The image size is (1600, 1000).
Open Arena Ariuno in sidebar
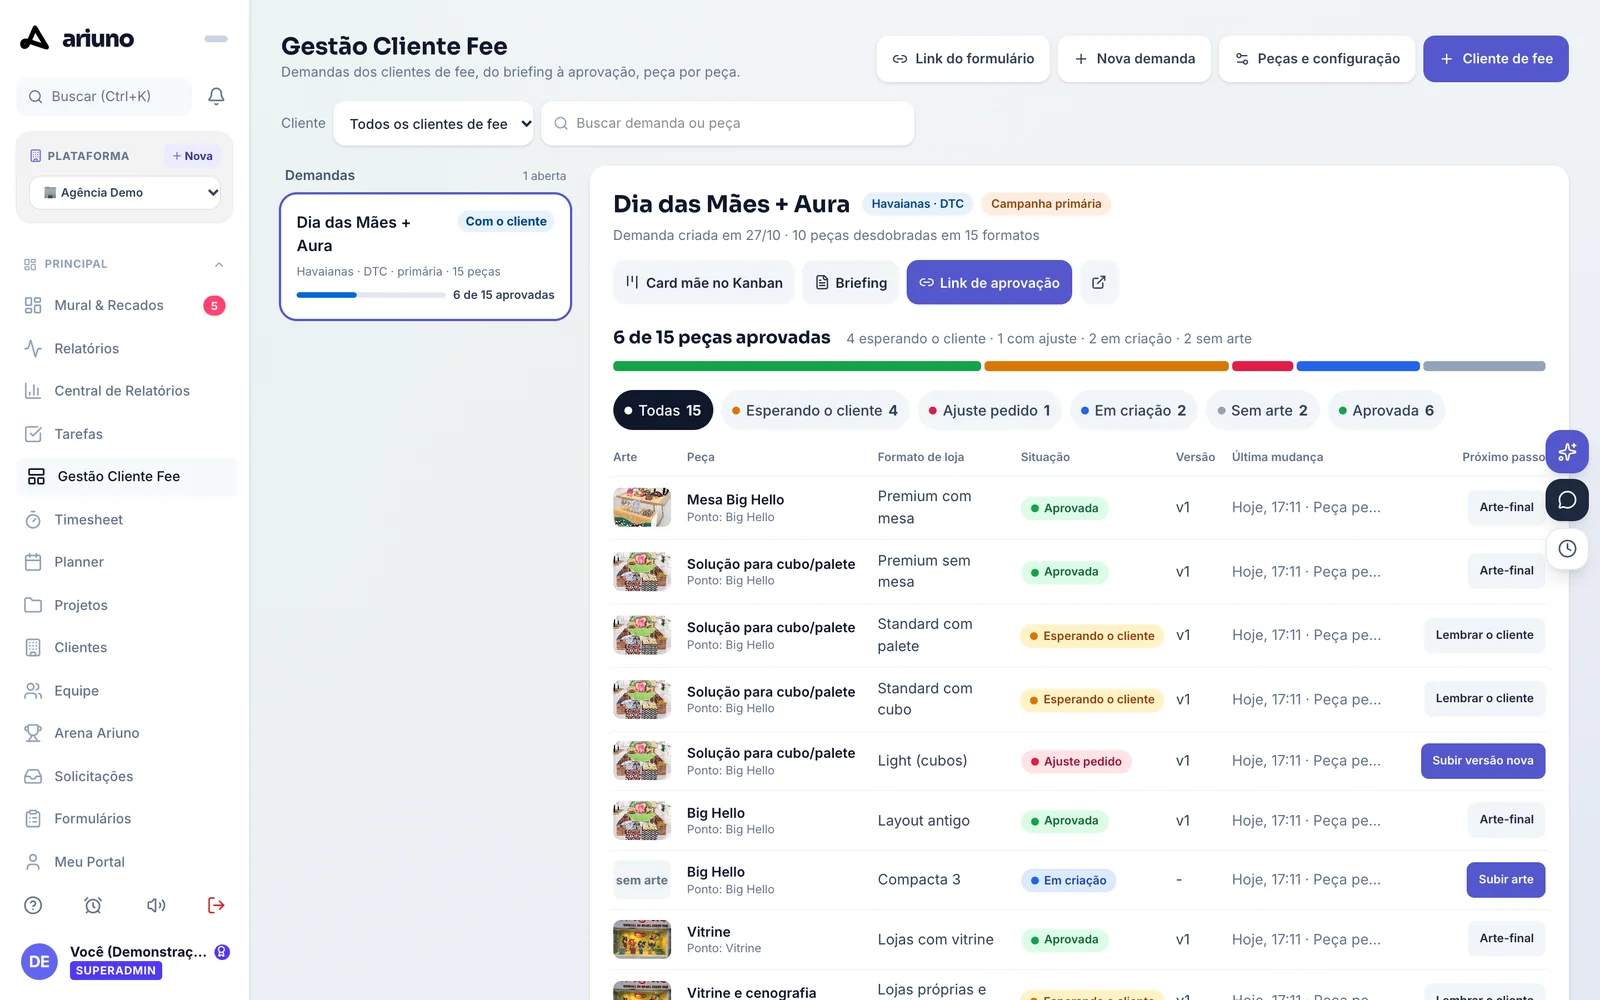pyautogui.click(x=126, y=733)
